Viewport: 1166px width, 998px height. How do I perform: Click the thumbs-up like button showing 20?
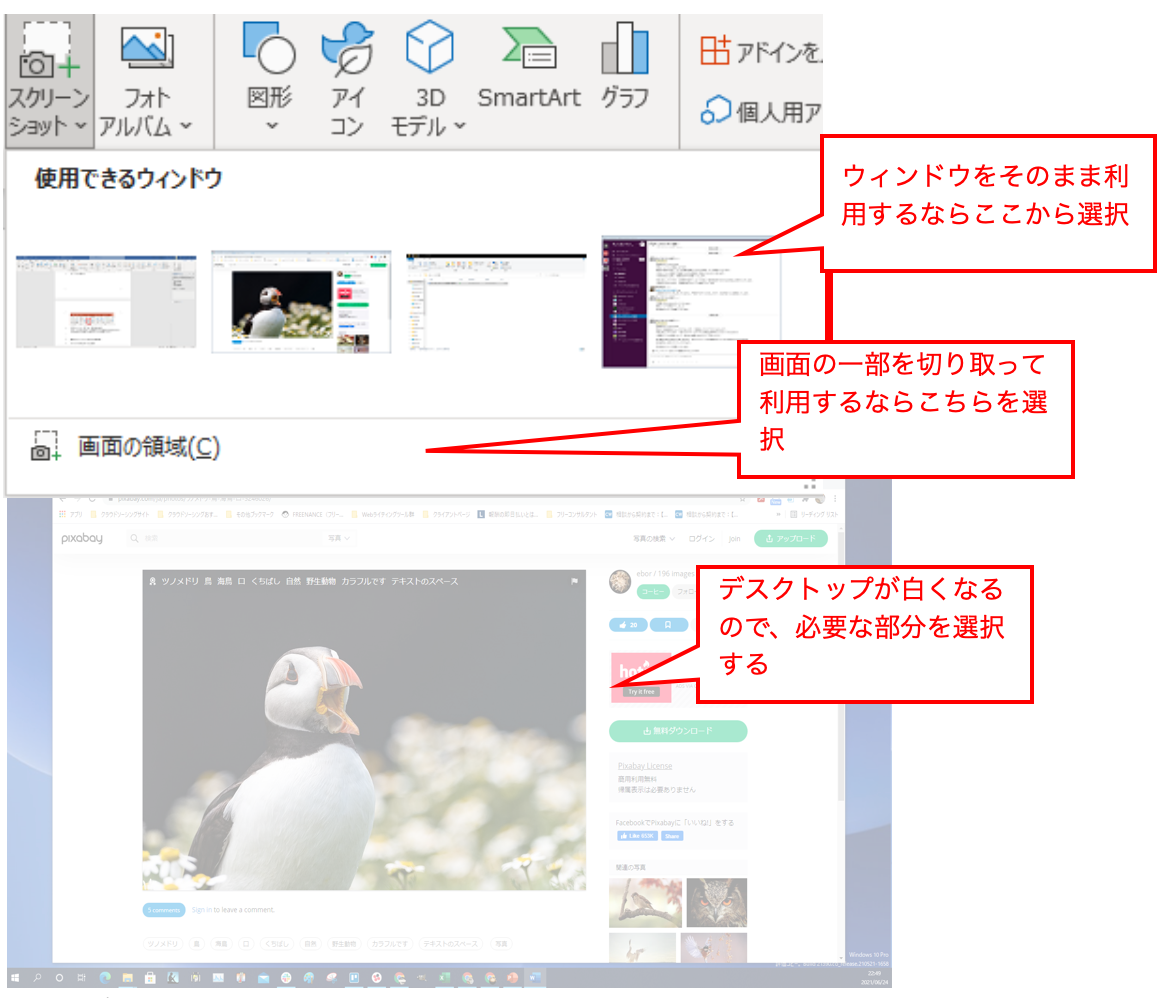[x=628, y=625]
